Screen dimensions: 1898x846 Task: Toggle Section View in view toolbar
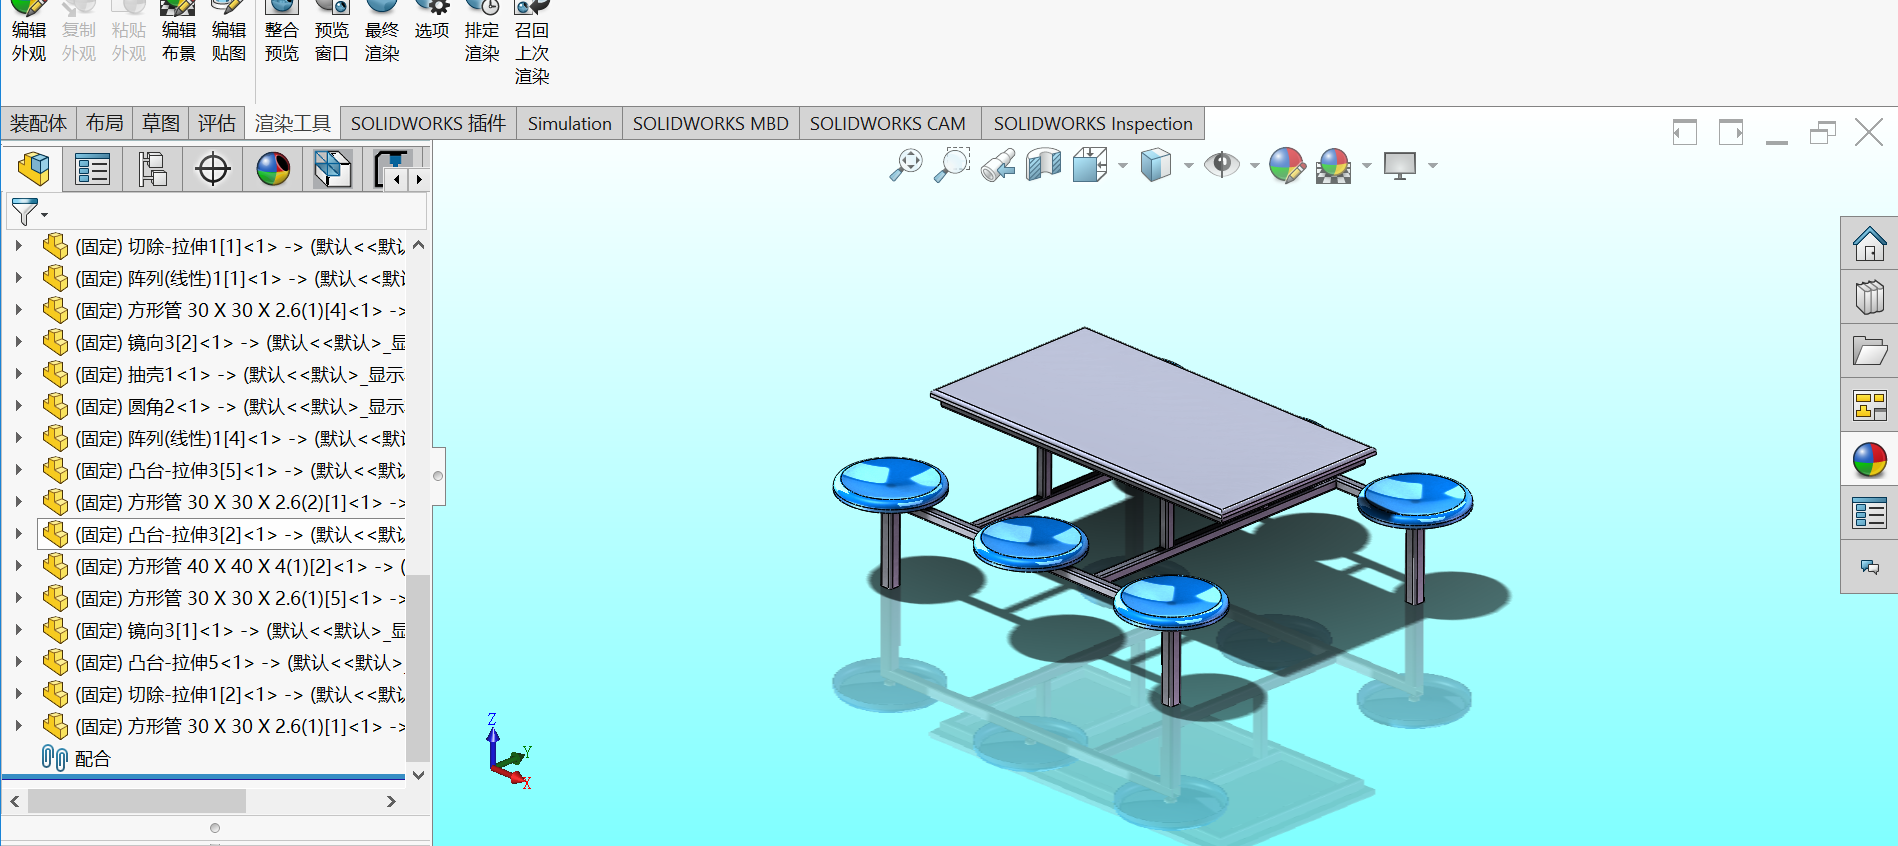1043,165
